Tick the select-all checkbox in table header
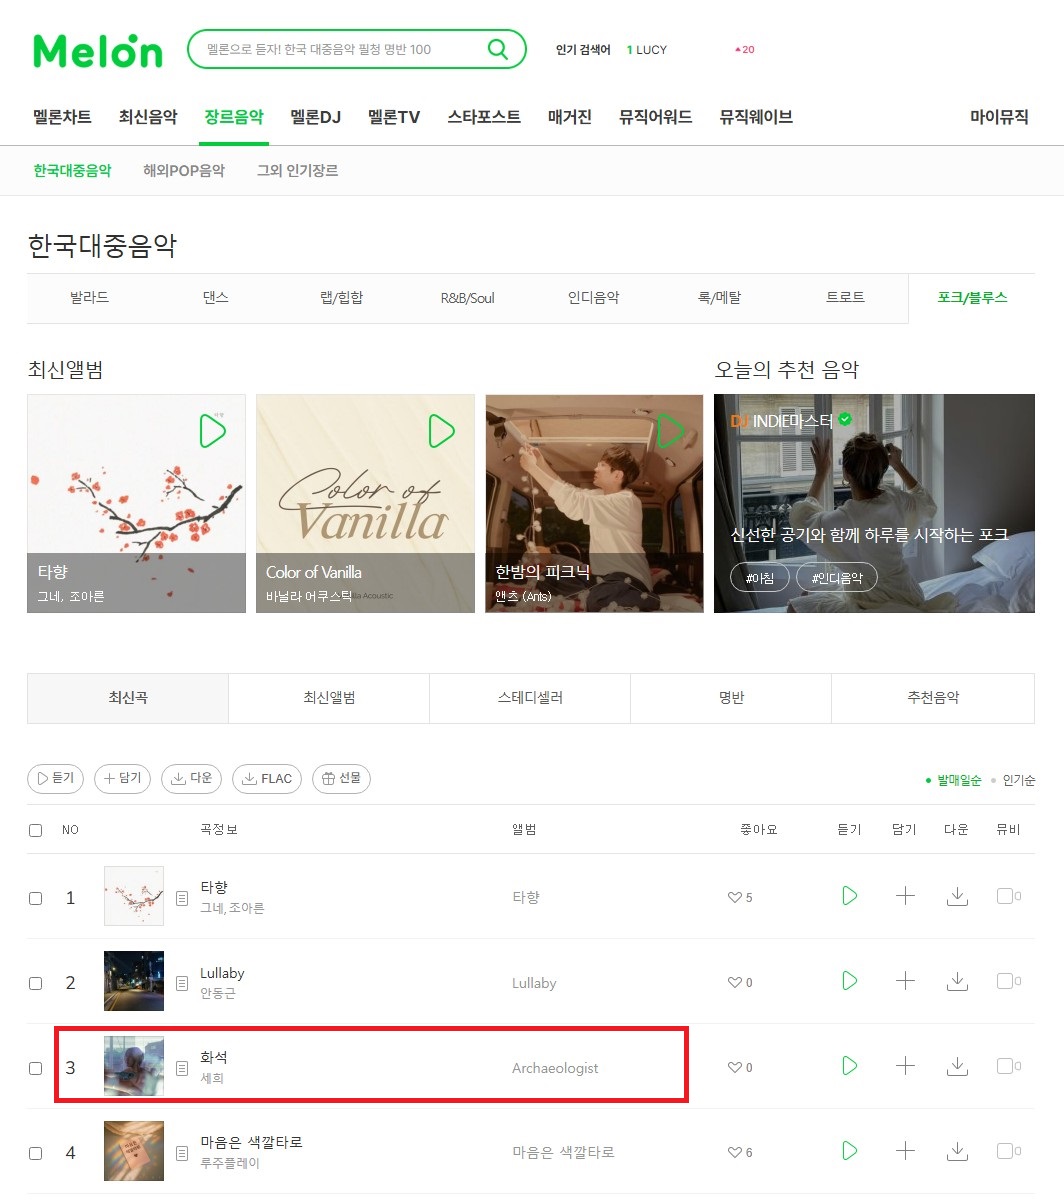 (x=36, y=830)
